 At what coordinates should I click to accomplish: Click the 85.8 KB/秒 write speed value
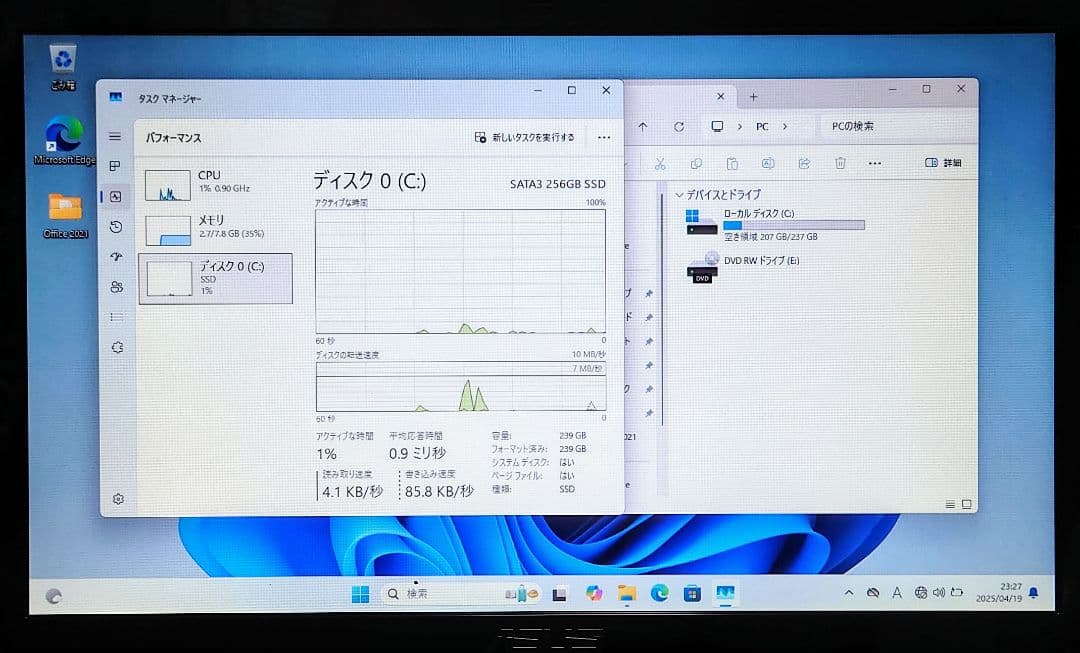click(x=439, y=491)
